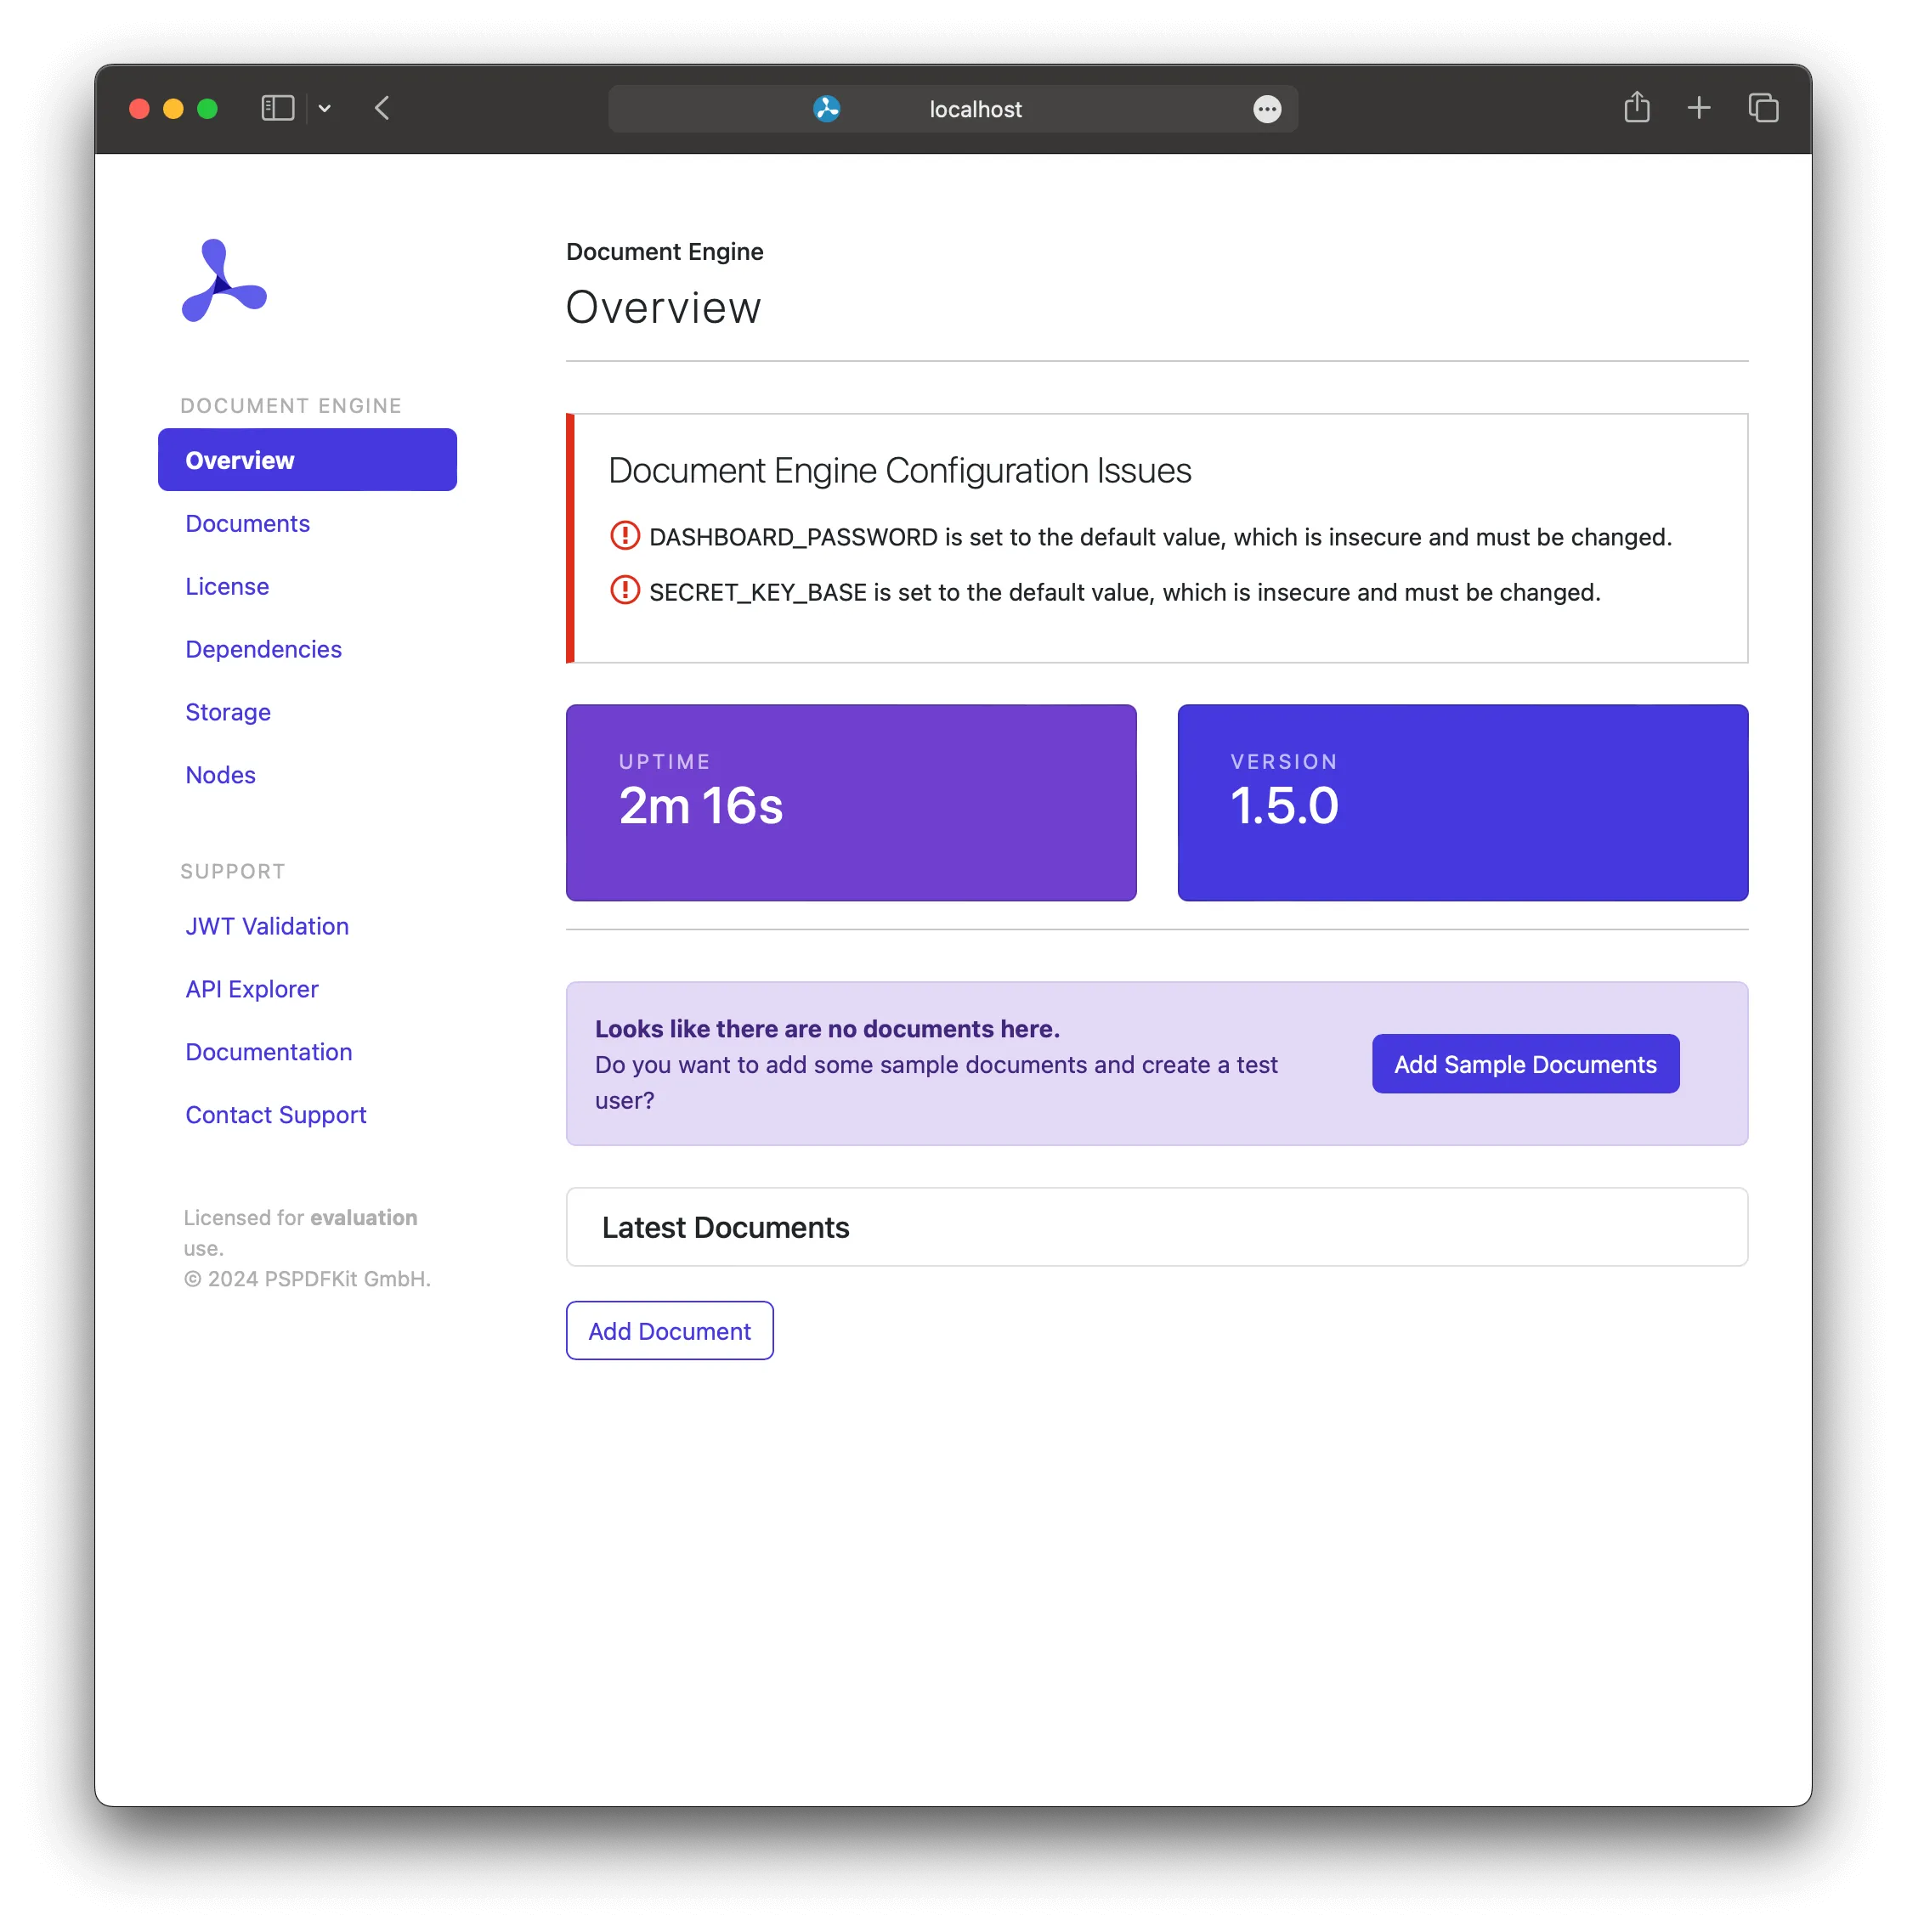
Task: Open a new tab with the plus icon
Action: coord(1698,108)
